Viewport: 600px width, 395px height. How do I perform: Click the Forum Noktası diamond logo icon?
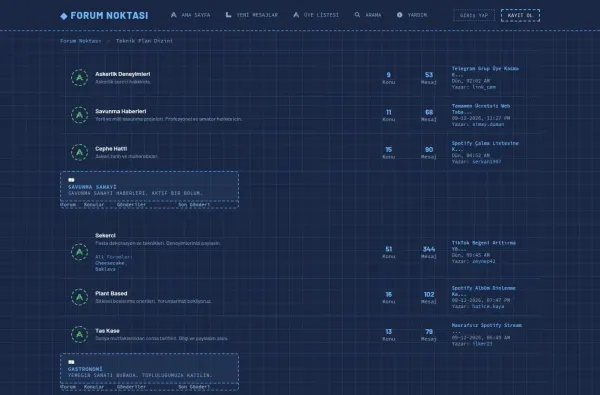[x=64, y=16]
